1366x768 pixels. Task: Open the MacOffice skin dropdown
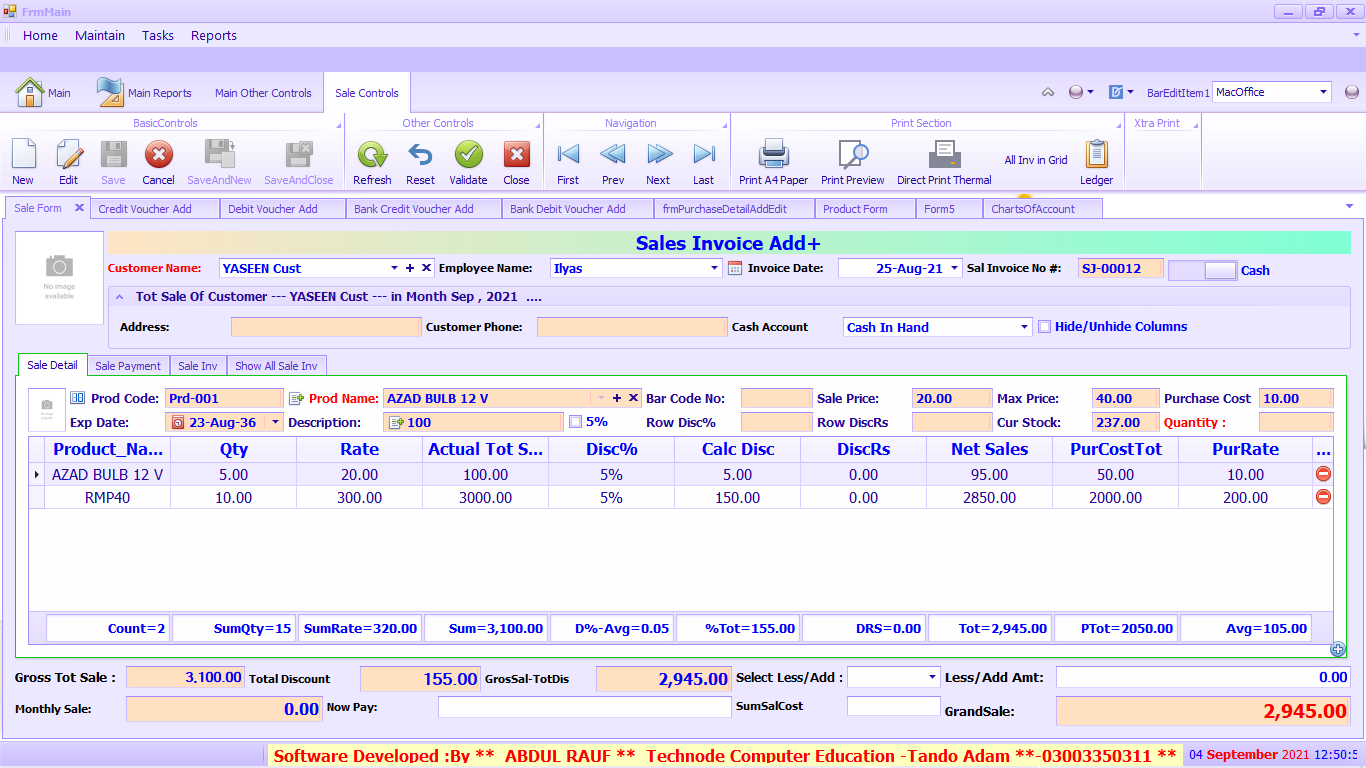pyautogui.click(x=1323, y=92)
